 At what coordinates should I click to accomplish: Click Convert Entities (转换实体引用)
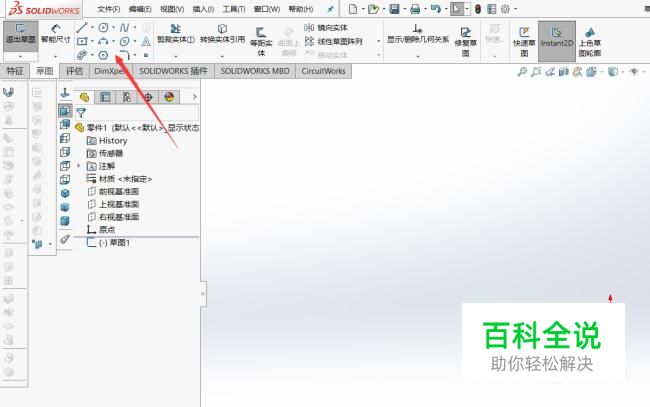coord(222,34)
